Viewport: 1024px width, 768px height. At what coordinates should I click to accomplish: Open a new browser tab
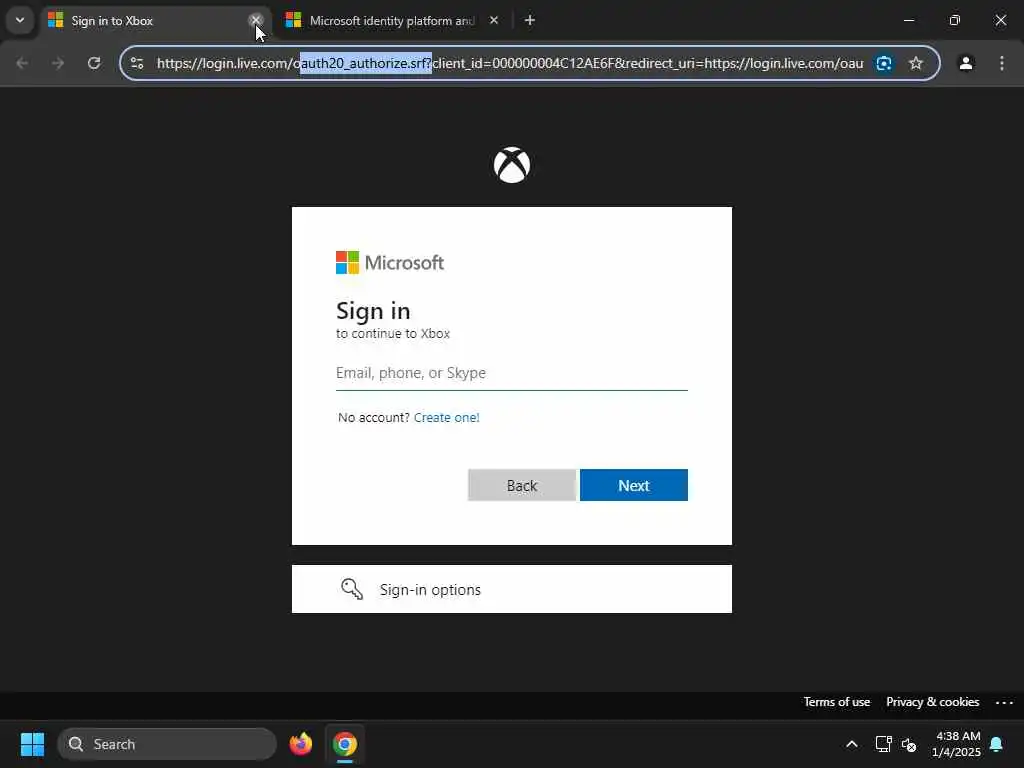530,20
